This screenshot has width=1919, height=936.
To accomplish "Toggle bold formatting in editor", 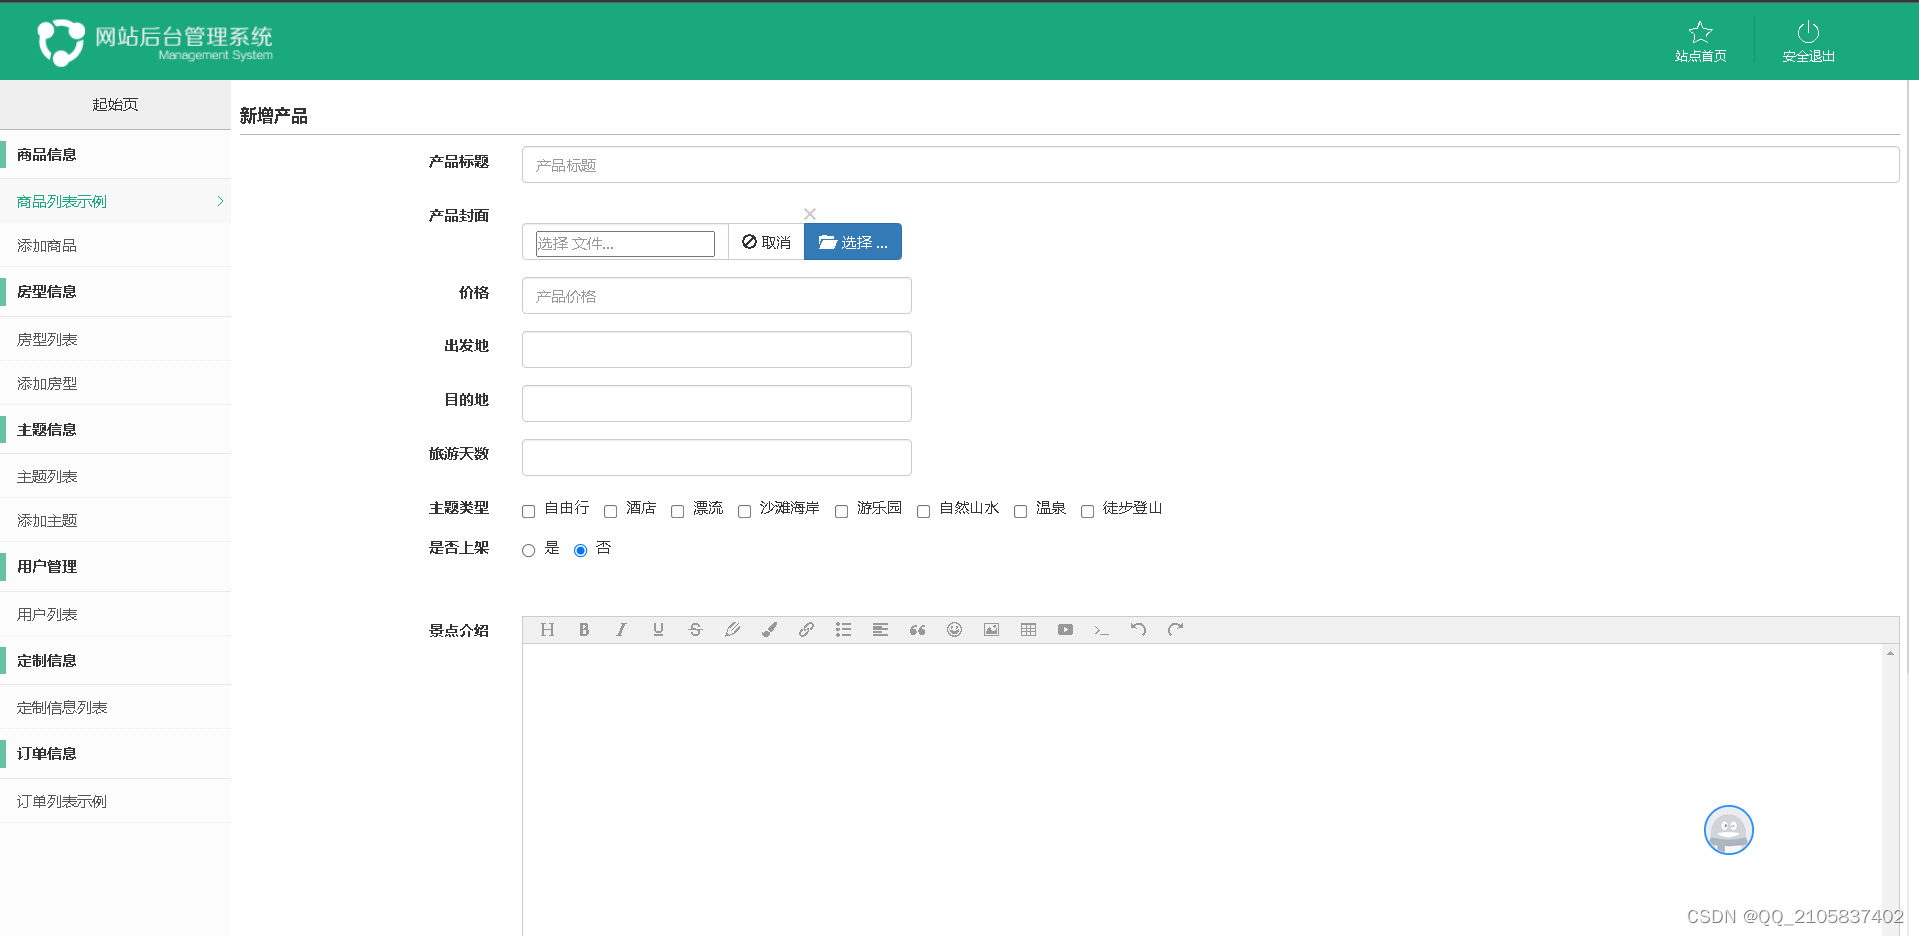I will [x=584, y=630].
